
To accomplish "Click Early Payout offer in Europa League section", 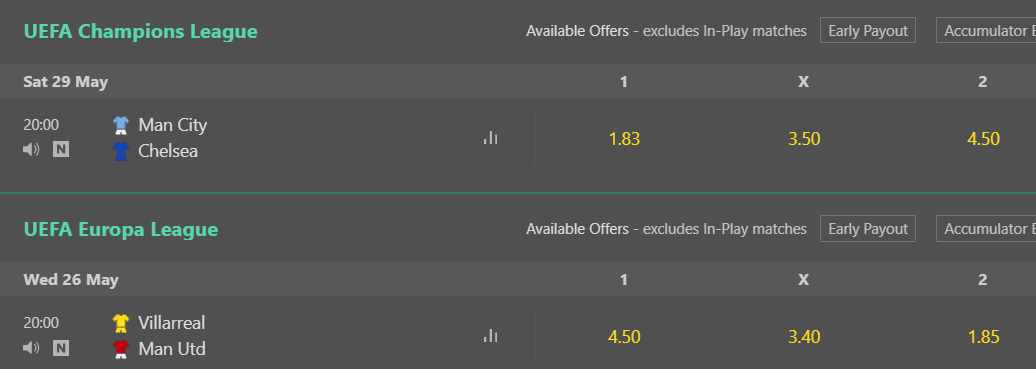I will tap(868, 229).
